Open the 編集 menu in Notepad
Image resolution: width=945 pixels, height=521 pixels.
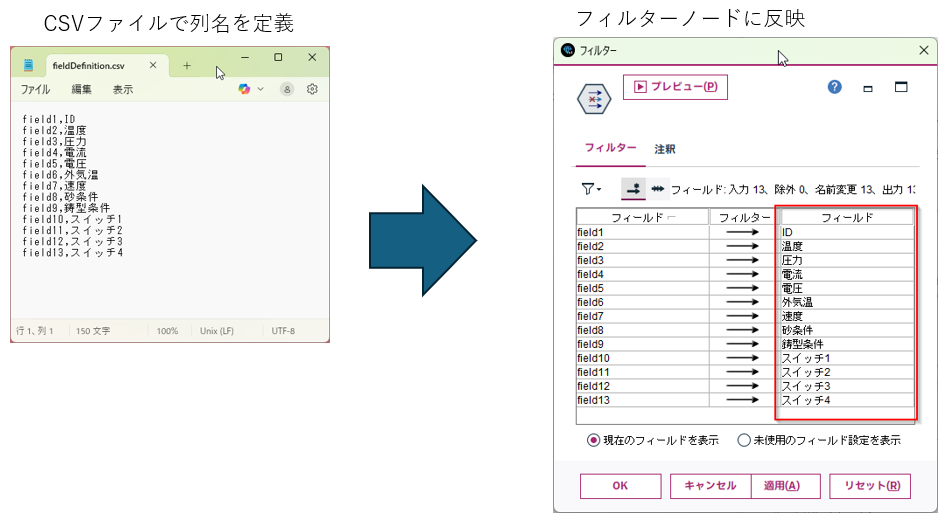pos(81,89)
